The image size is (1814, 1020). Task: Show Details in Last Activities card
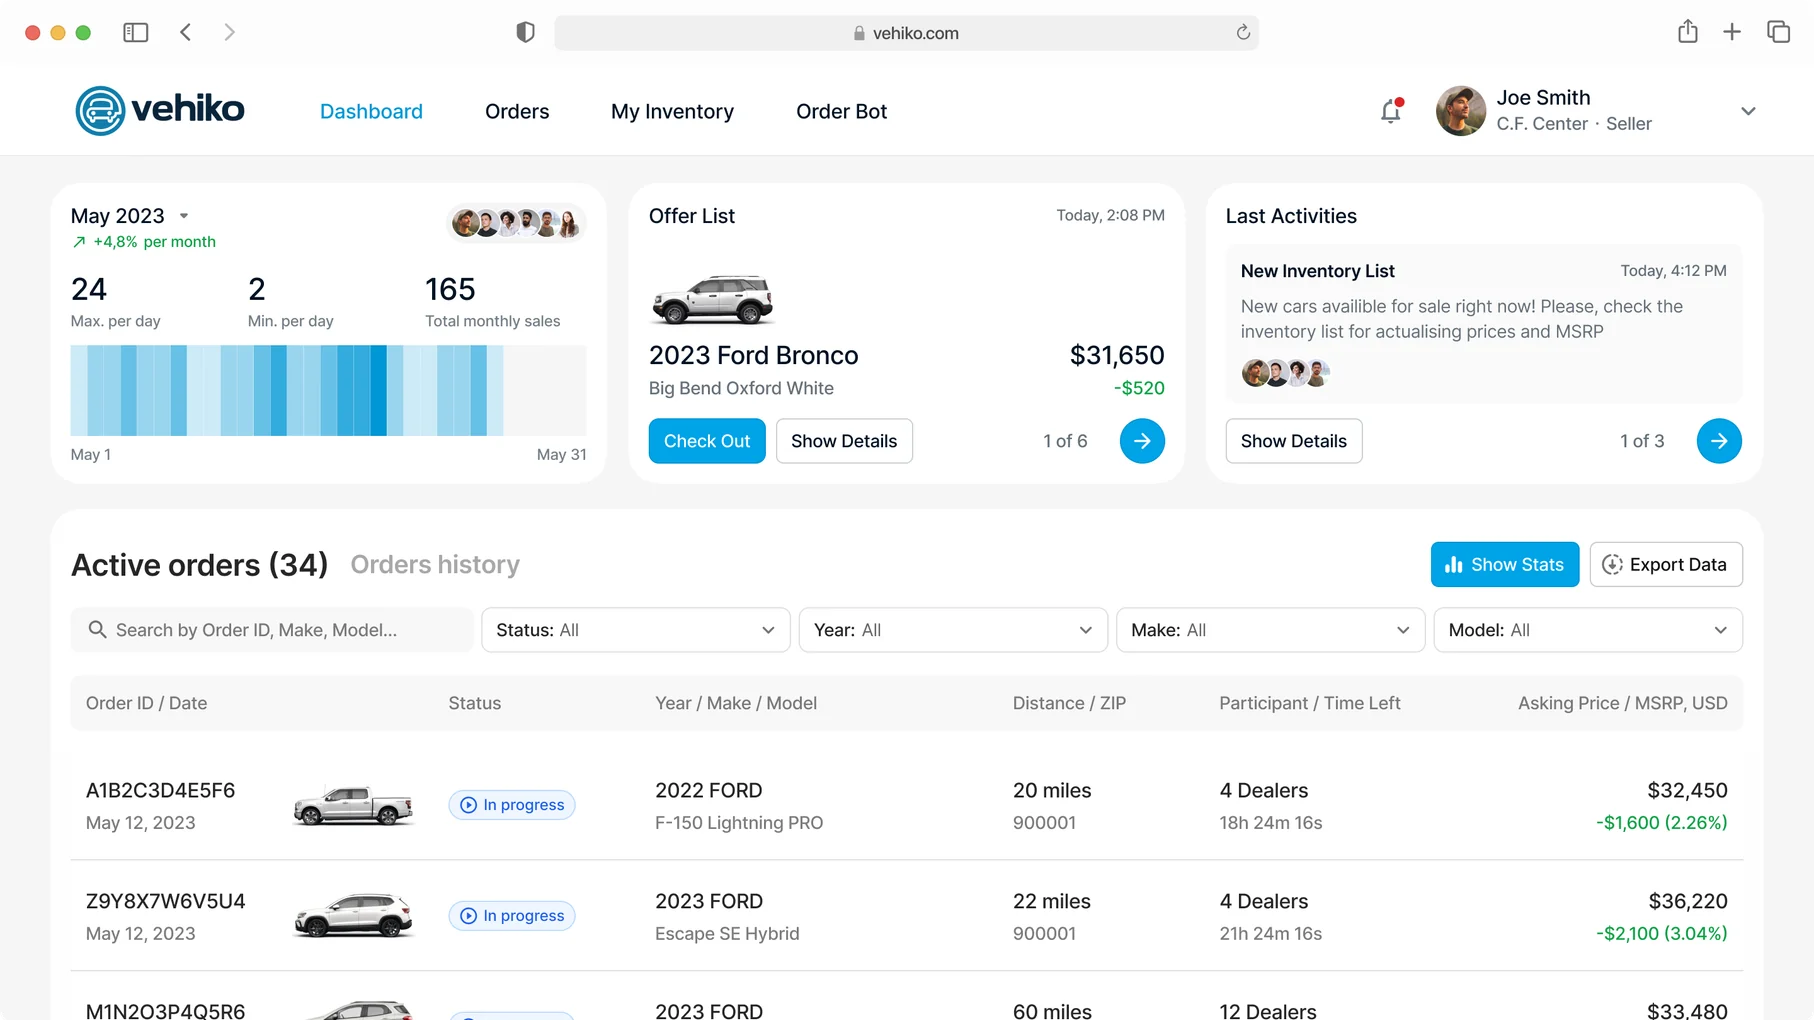1294,441
